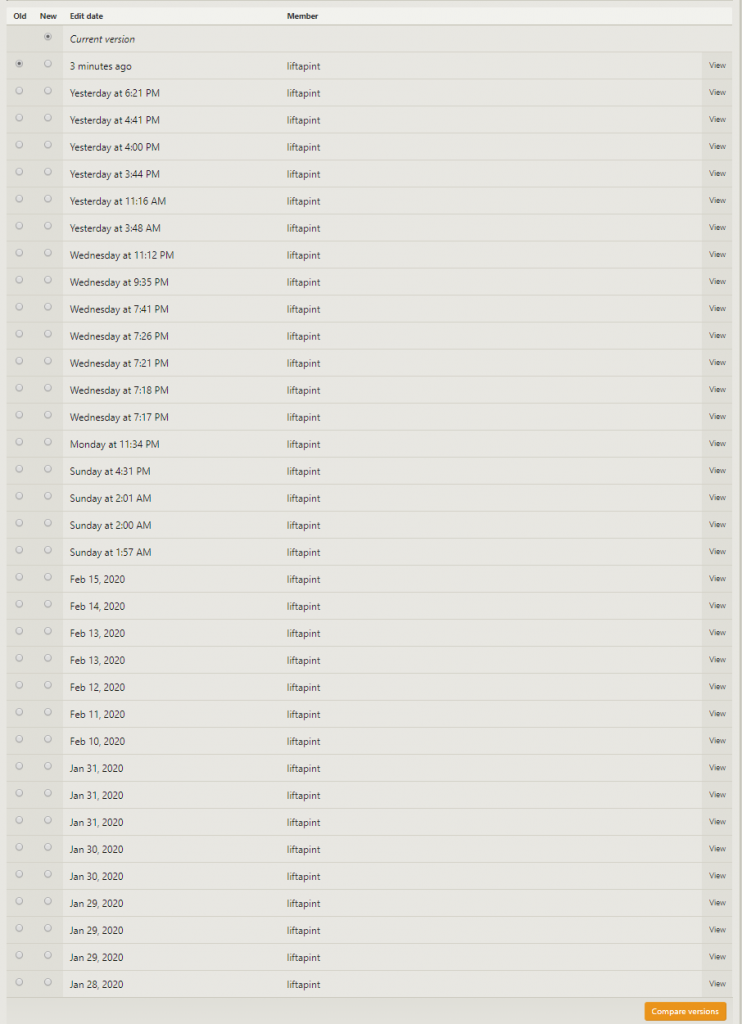Open liftapint profile on Yesterday 3:44 PM row

[303, 174]
